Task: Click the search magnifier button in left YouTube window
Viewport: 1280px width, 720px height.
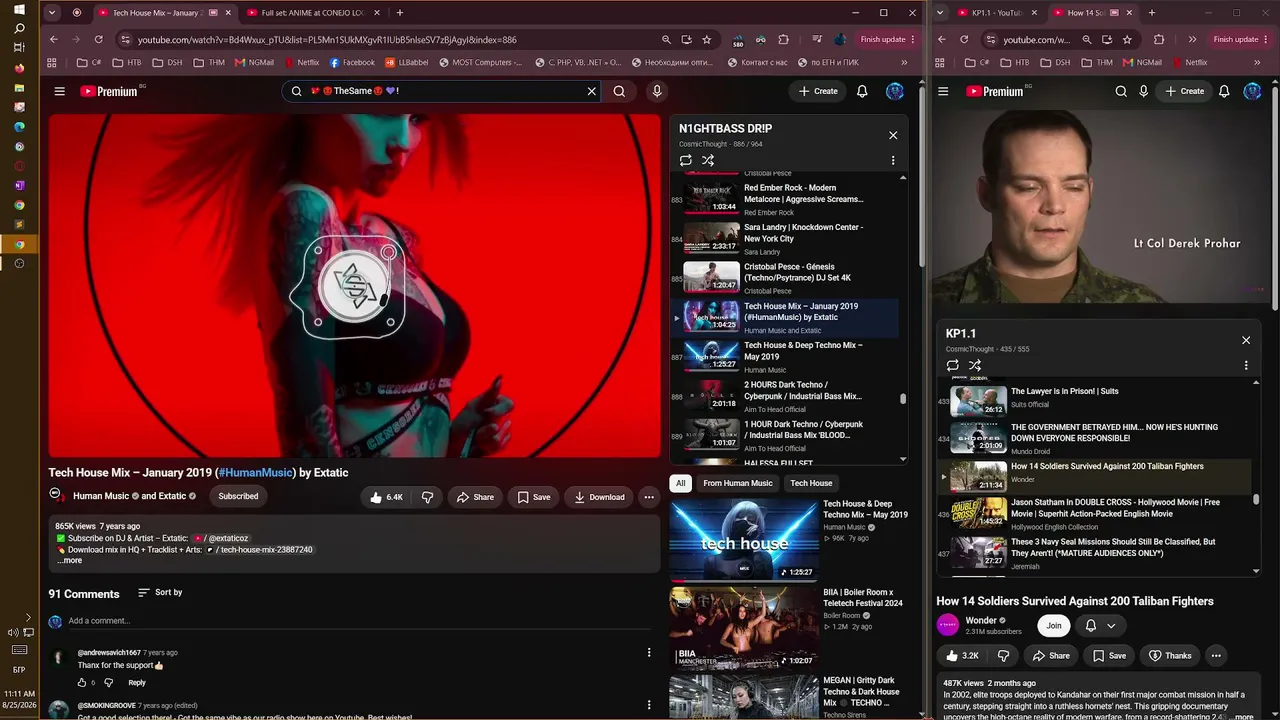Action: point(619,91)
